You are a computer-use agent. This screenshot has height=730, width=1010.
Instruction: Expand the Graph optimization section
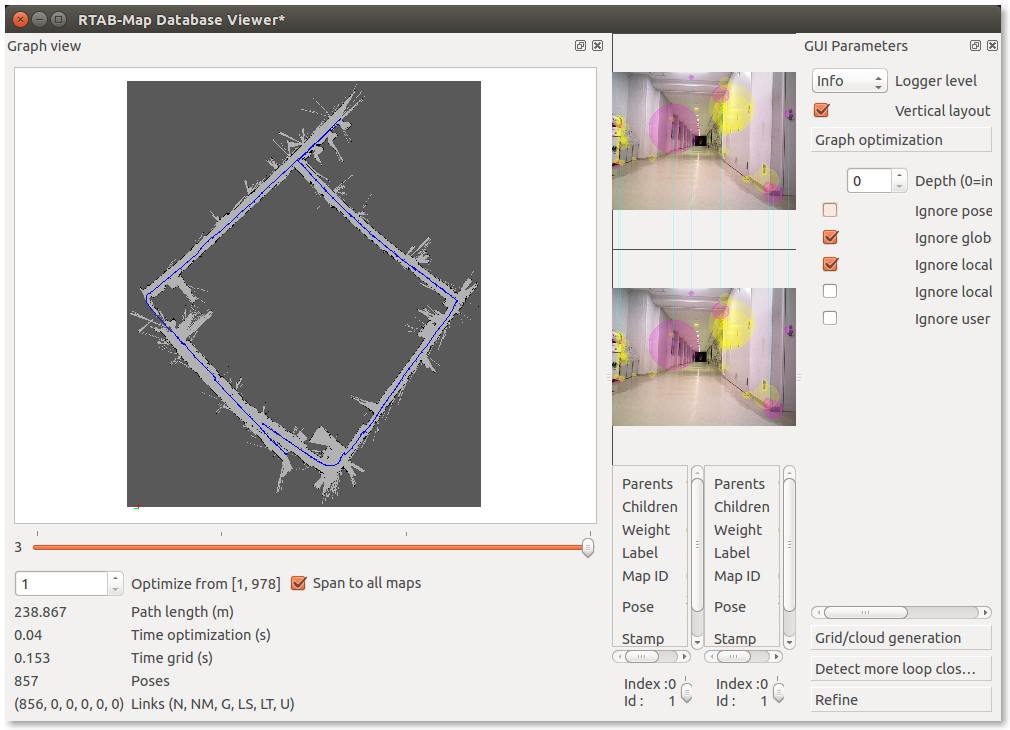click(x=900, y=140)
